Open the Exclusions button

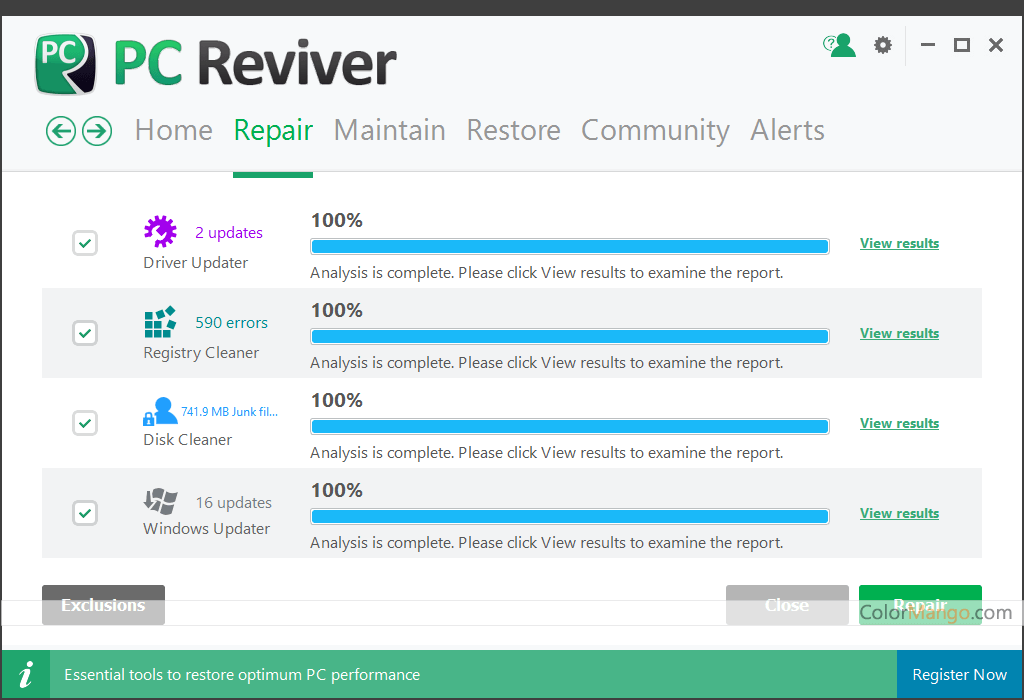tap(103, 605)
